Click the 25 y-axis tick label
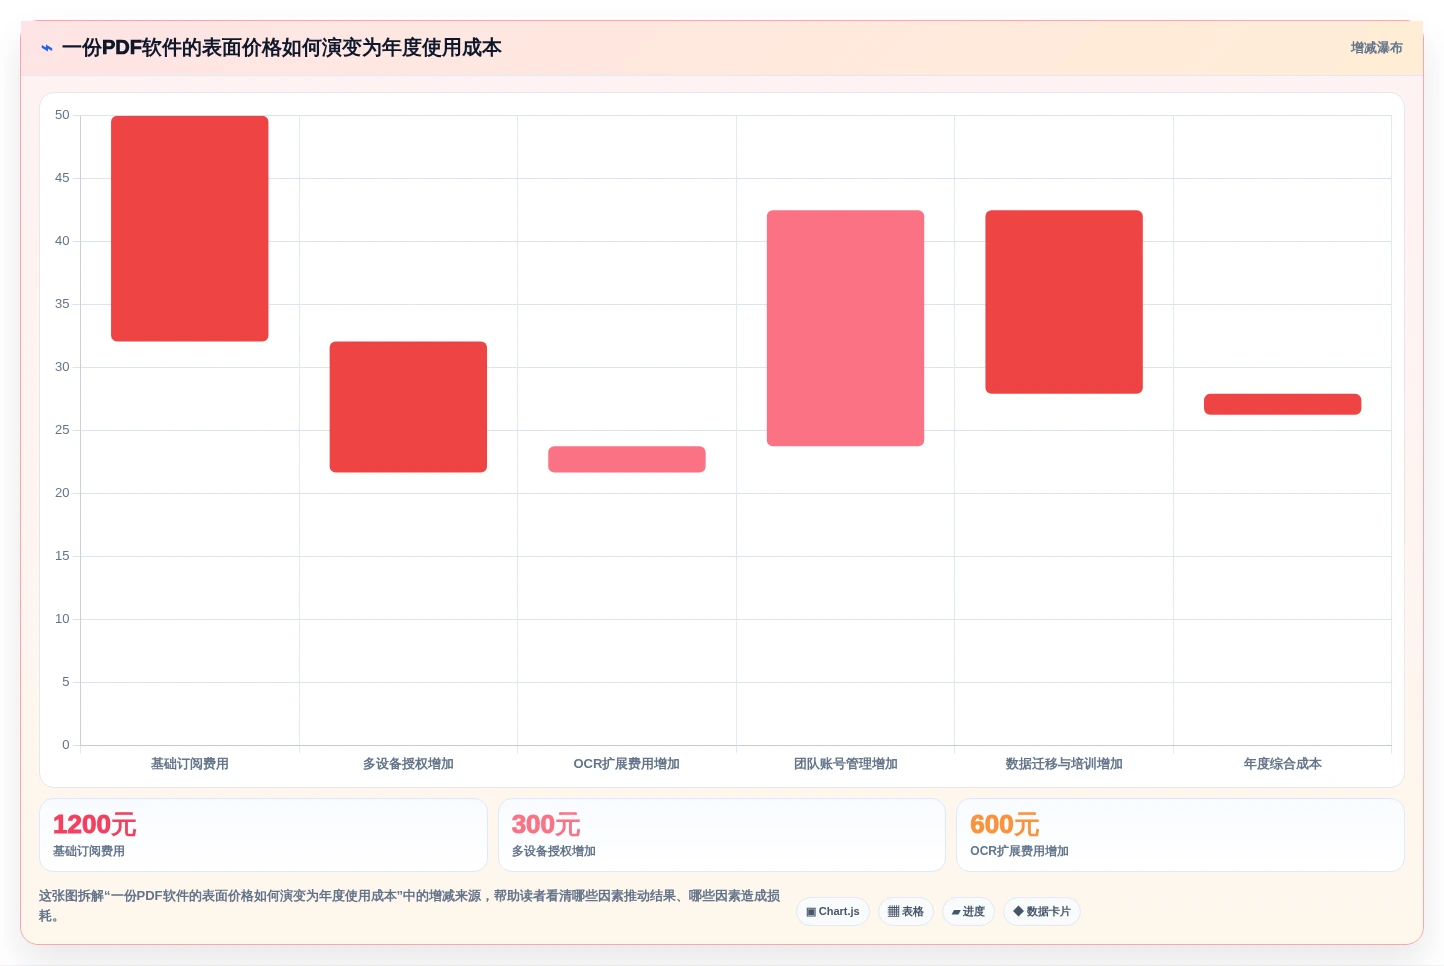This screenshot has width=1444, height=966. click(62, 430)
